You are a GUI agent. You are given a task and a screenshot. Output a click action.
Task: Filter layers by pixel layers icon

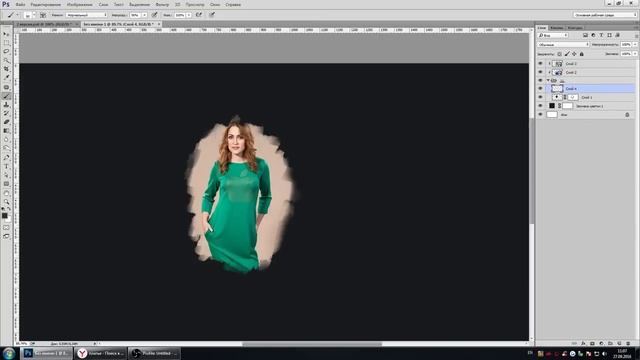585,36
